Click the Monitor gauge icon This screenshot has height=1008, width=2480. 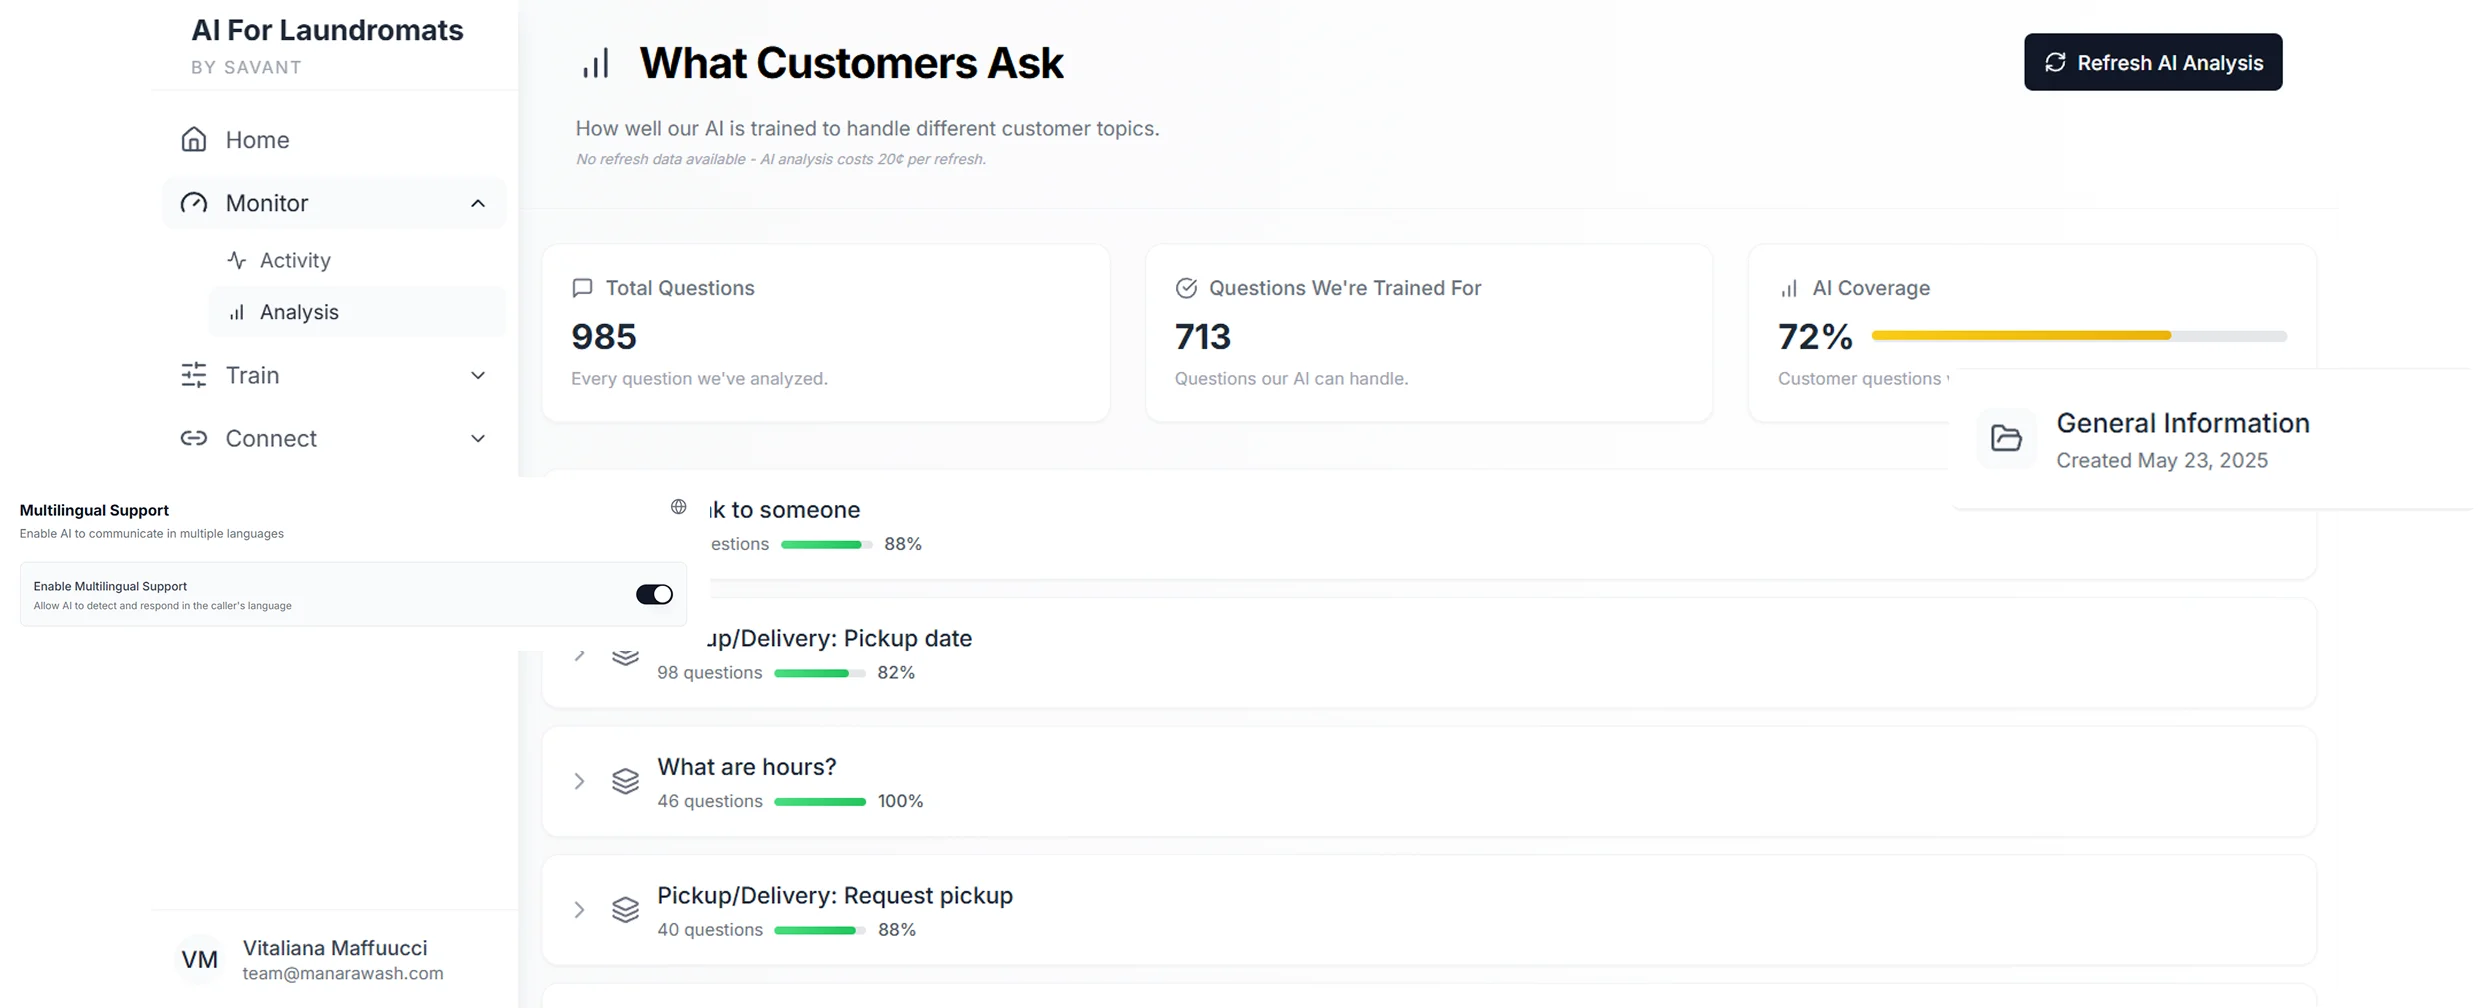(194, 203)
